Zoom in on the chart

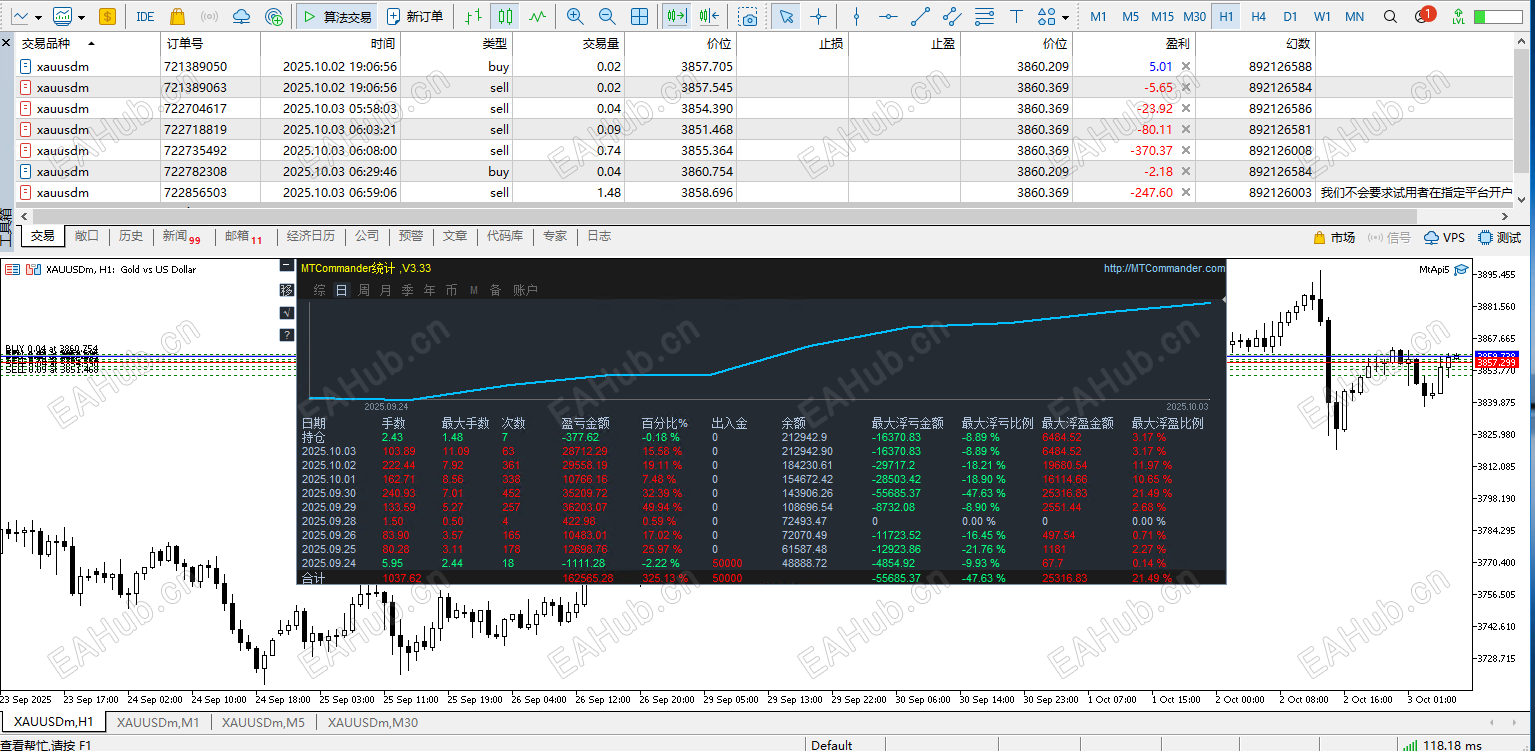coord(575,16)
